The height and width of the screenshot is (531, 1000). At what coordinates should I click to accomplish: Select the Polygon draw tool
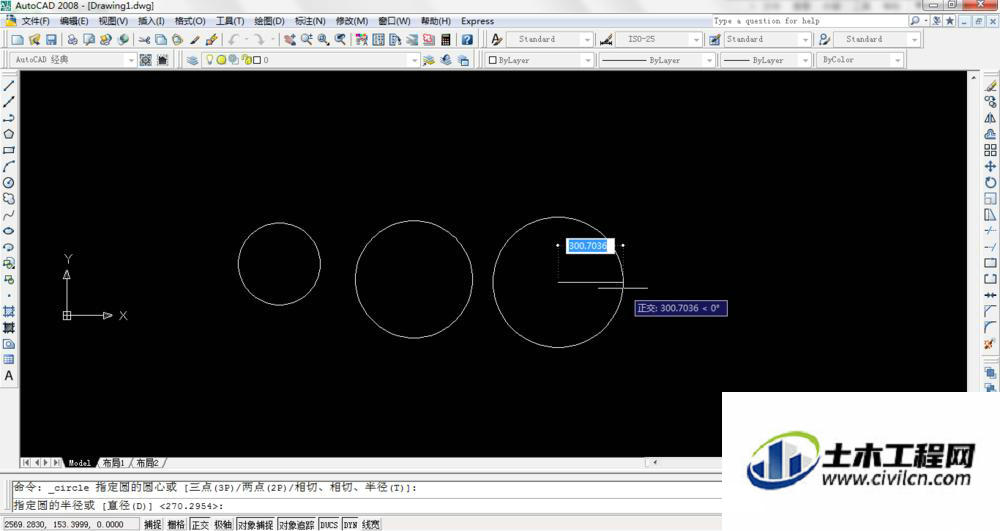9,134
